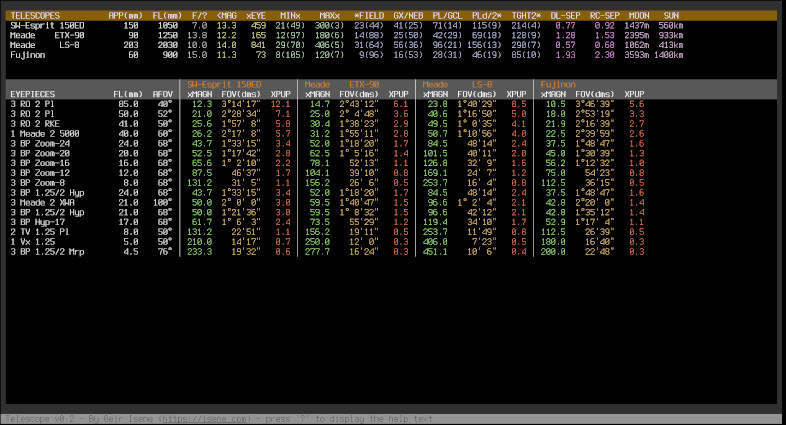Screen dimensions: 786x425
Task: Click the MOON column header
Action: tap(639, 16)
